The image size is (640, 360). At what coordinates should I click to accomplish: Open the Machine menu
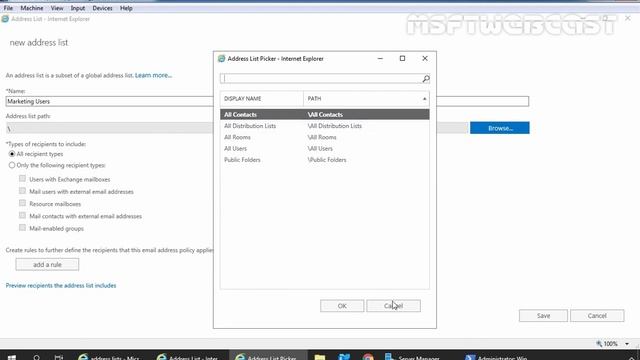pyautogui.click(x=32, y=8)
